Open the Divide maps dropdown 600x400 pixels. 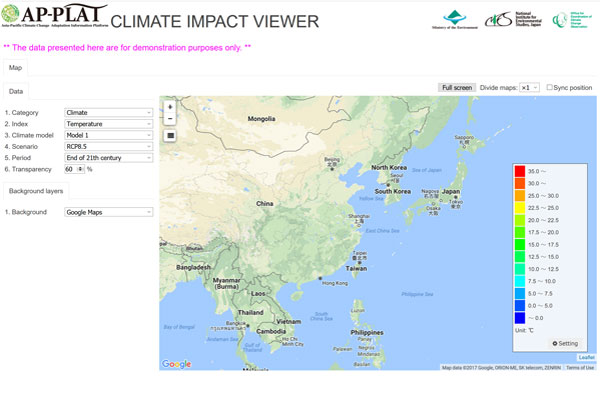pos(530,88)
